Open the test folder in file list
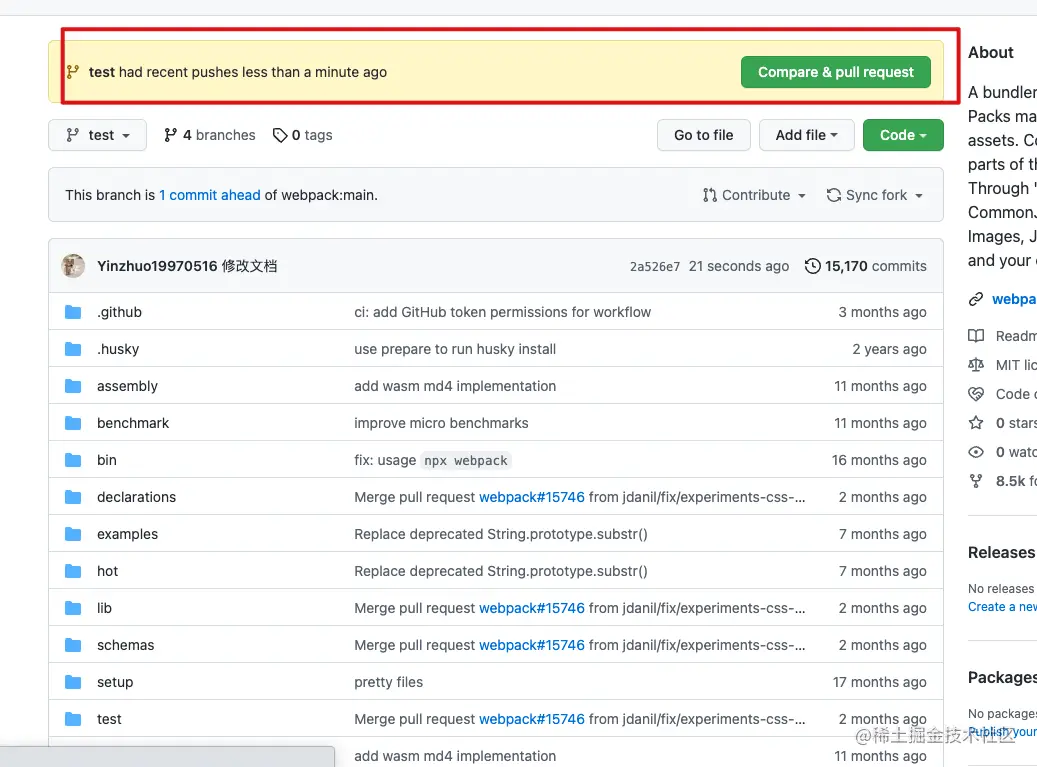The width and height of the screenshot is (1037, 767). (109, 719)
